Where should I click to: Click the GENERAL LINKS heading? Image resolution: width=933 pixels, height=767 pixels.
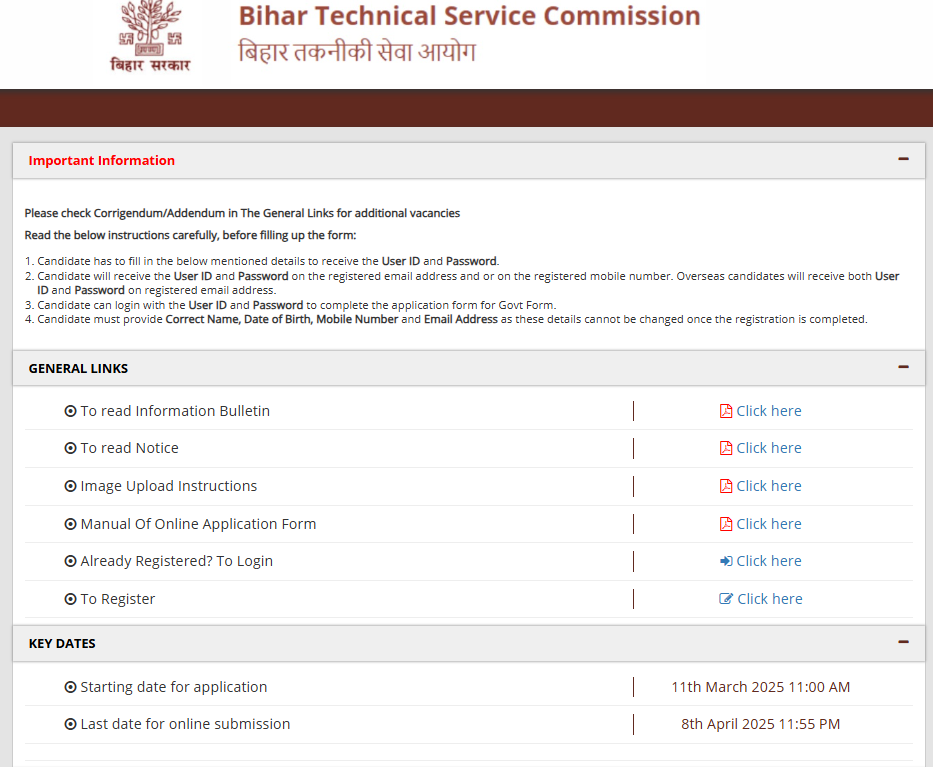coord(79,369)
